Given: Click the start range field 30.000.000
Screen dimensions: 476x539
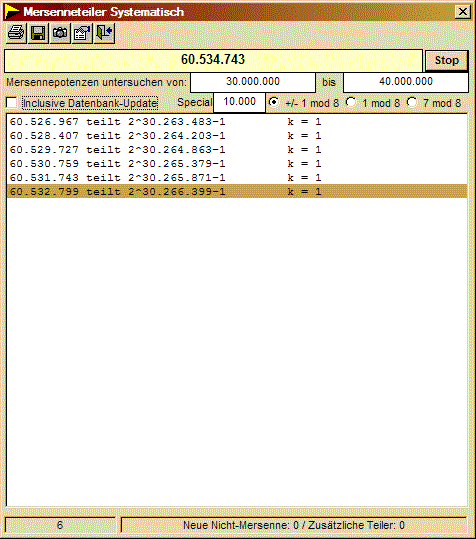Looking at the screenshot, I should click(253, 82).
